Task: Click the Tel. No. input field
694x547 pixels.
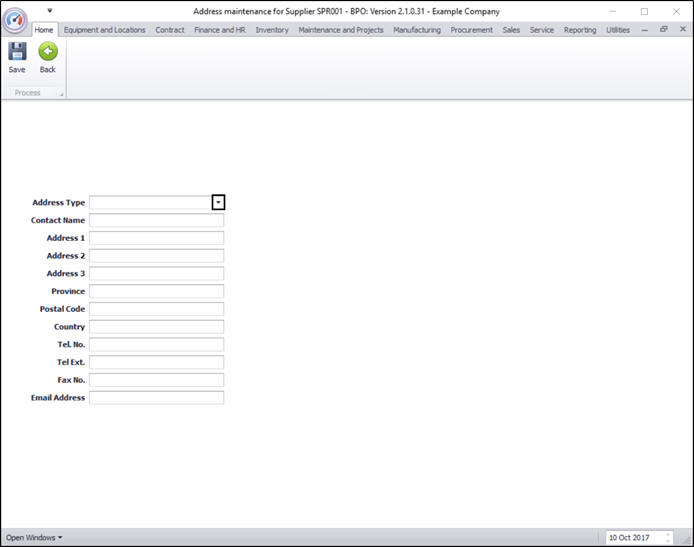Action: coord(157,344)
